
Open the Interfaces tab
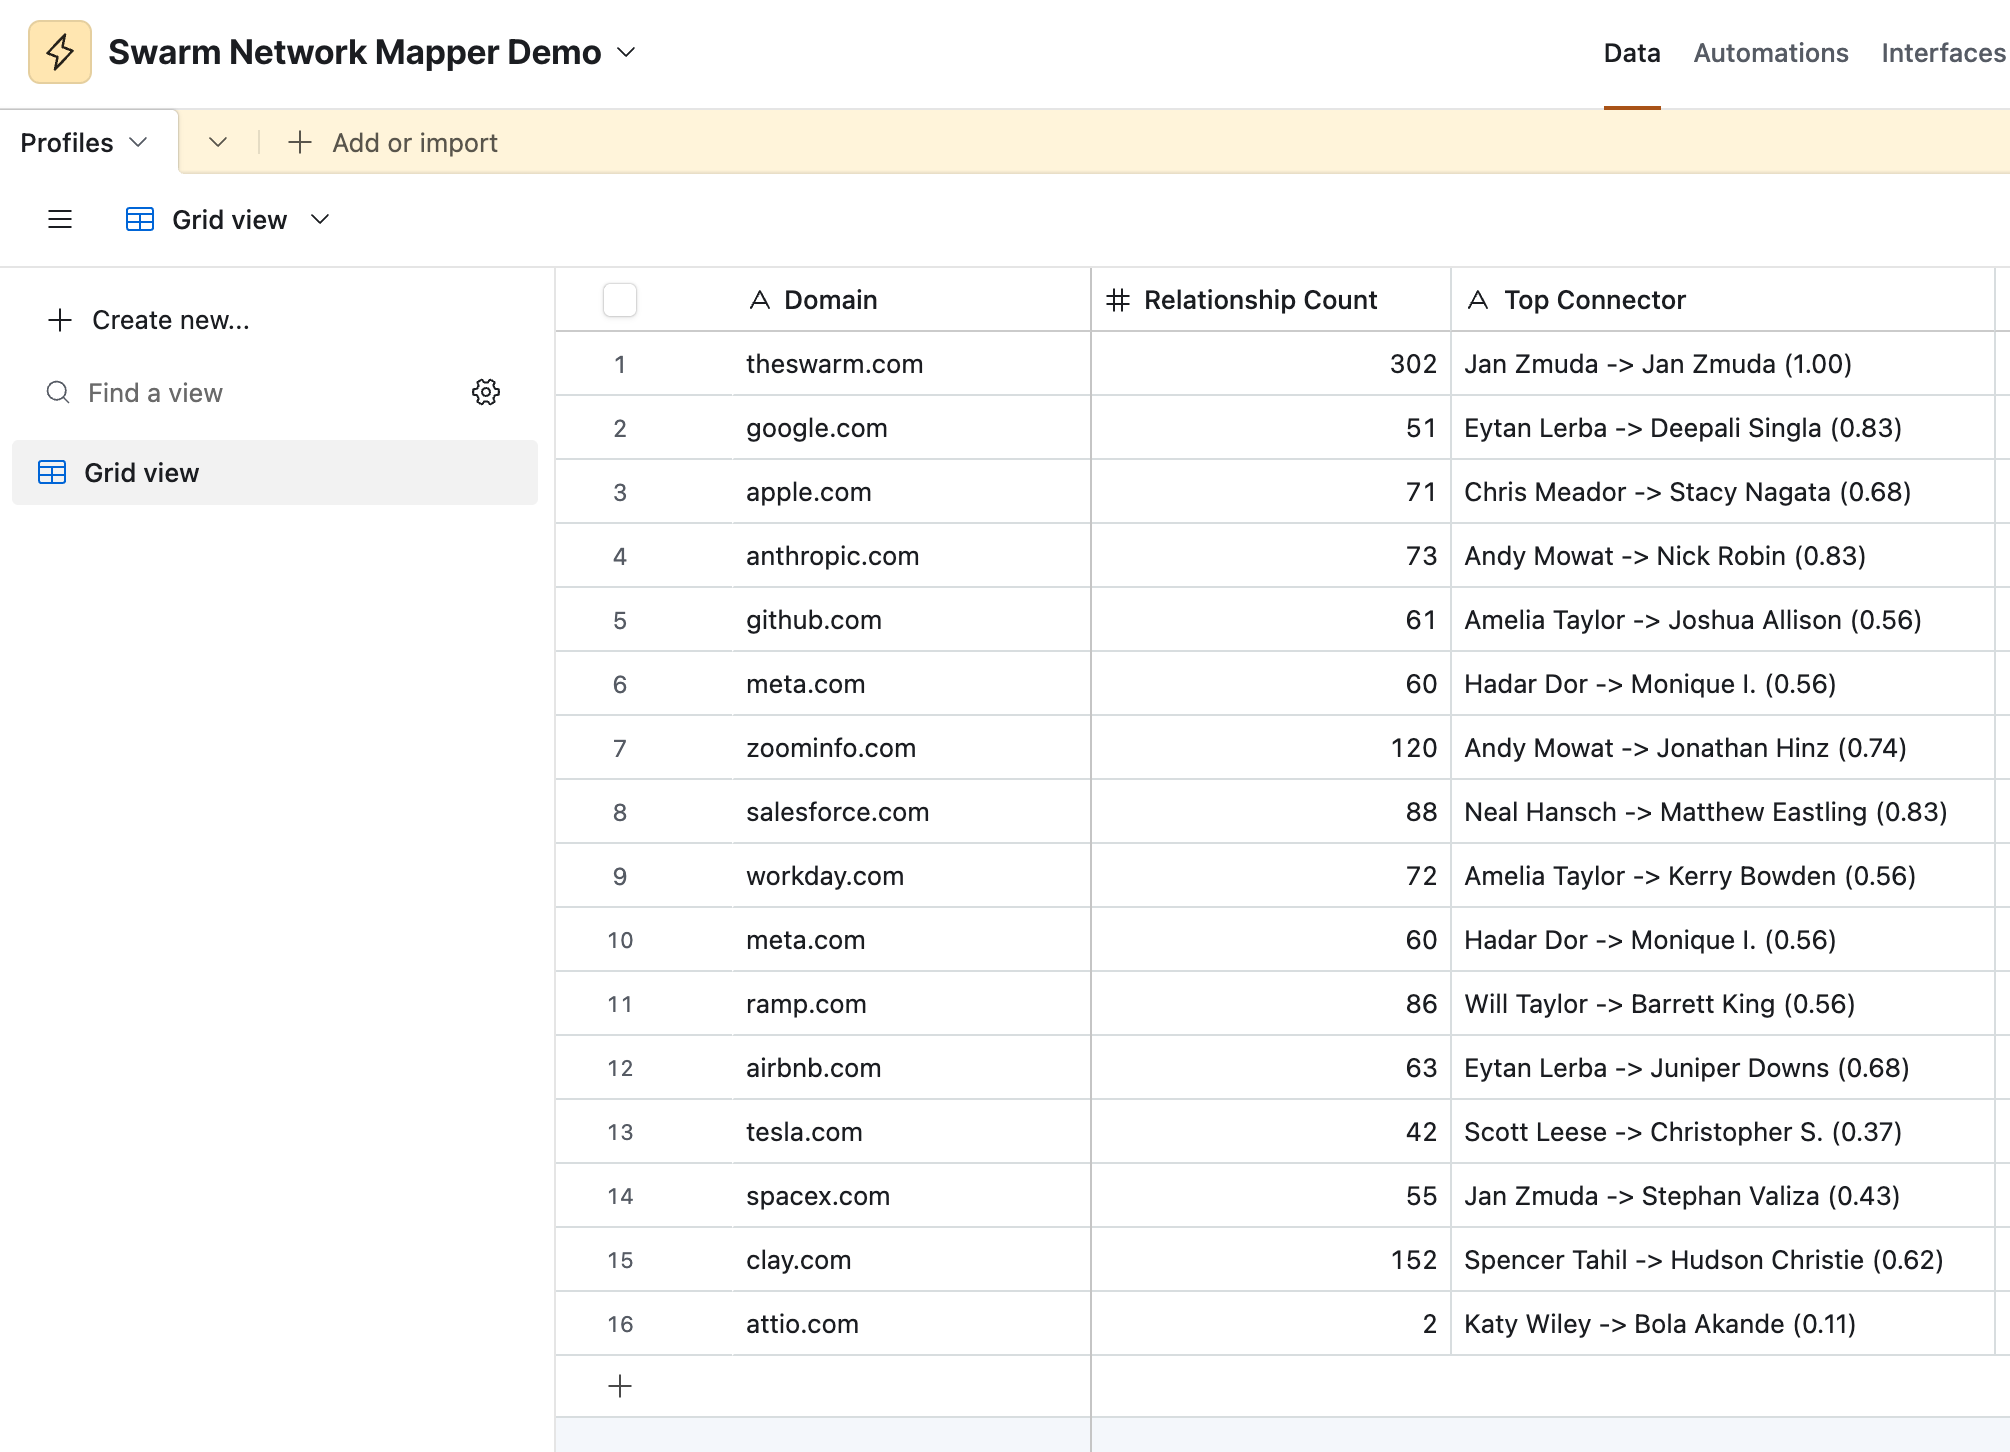click(1943, 53)
